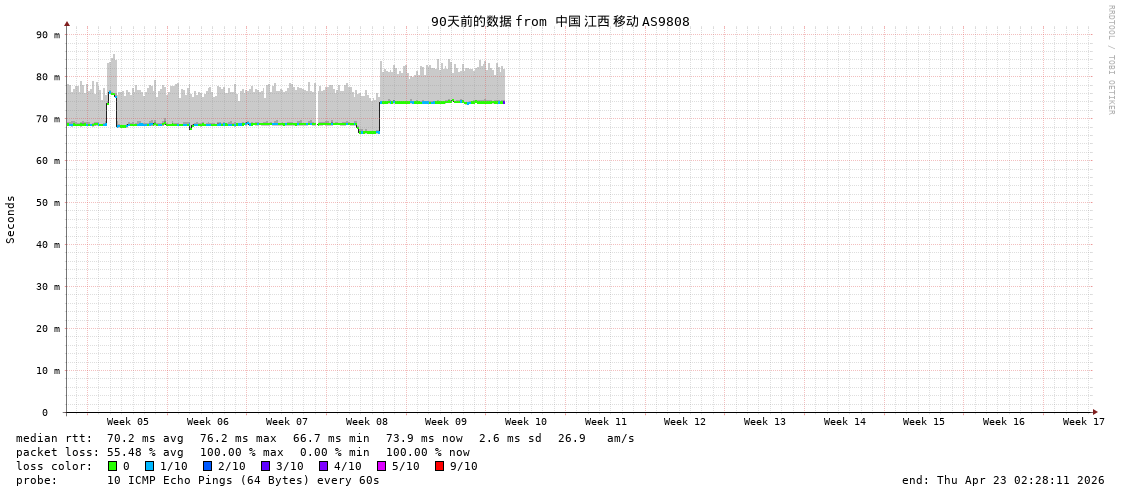
Task: Click the green 0 loss color swatch
Action: (112, 466)
